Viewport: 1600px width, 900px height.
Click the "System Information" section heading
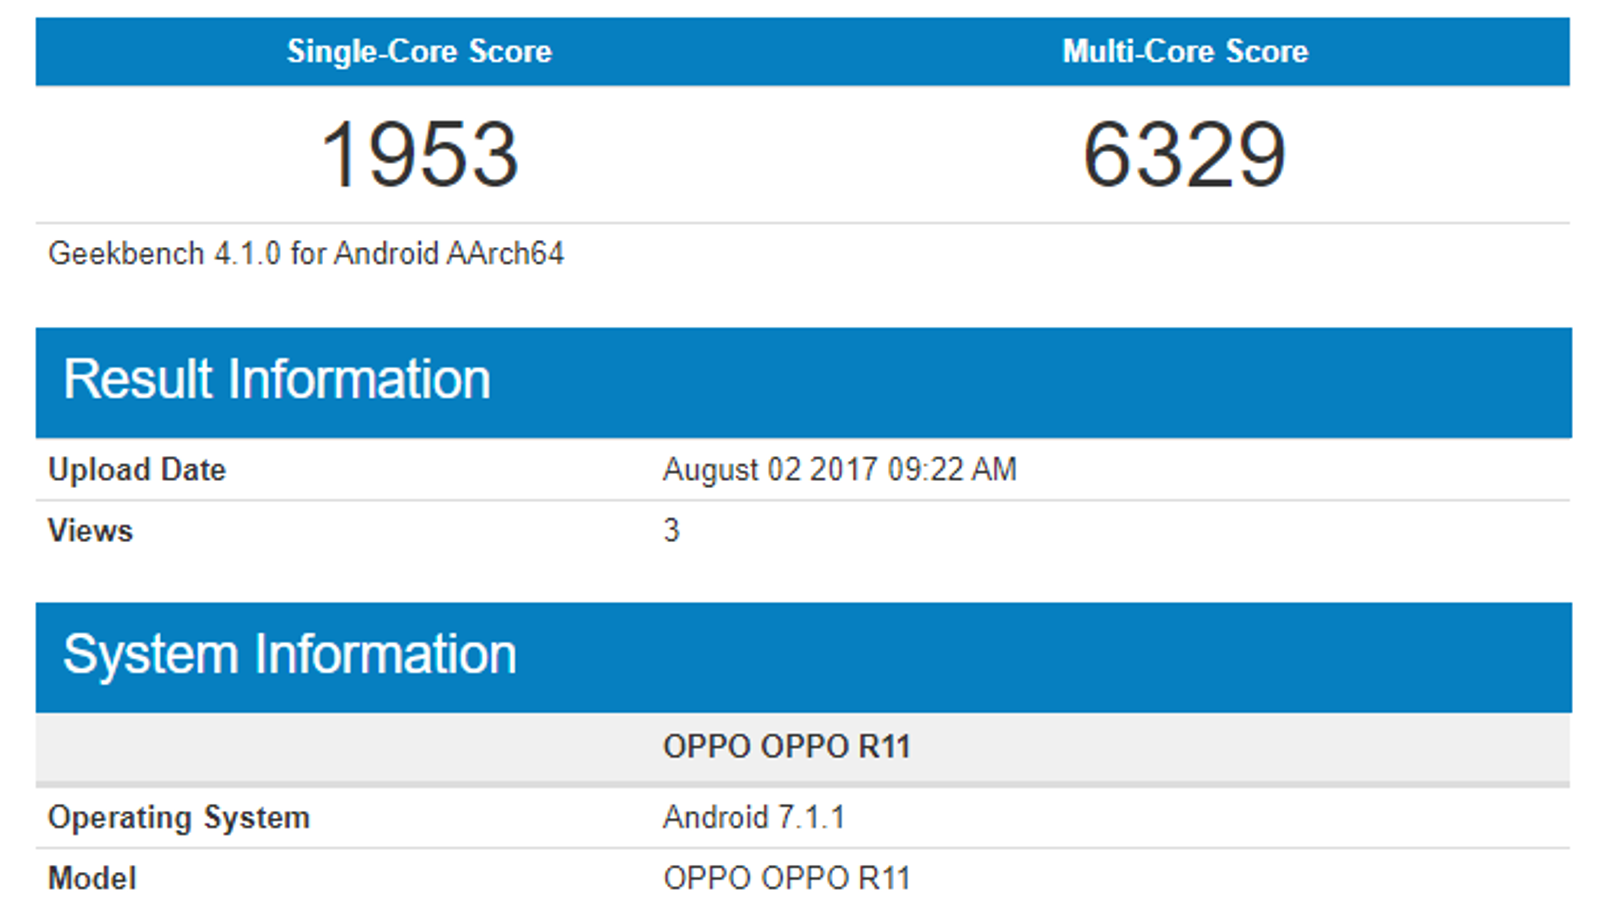[x=290, y=655]
